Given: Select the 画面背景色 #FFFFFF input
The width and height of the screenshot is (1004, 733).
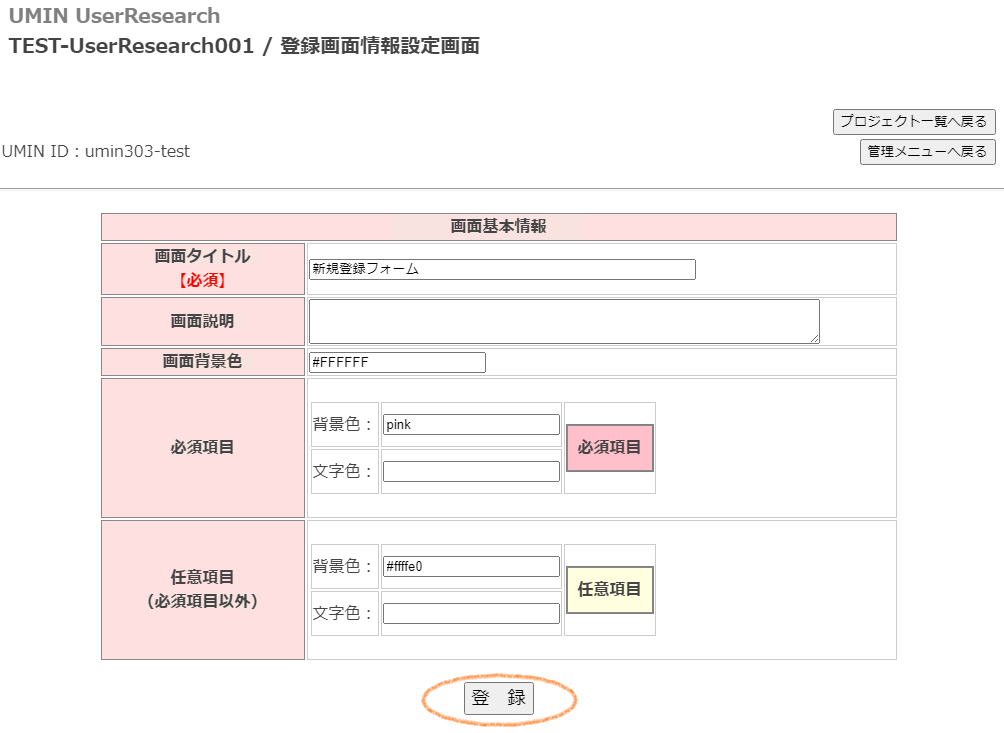Looking at the screenshot, I should (397, 362).
